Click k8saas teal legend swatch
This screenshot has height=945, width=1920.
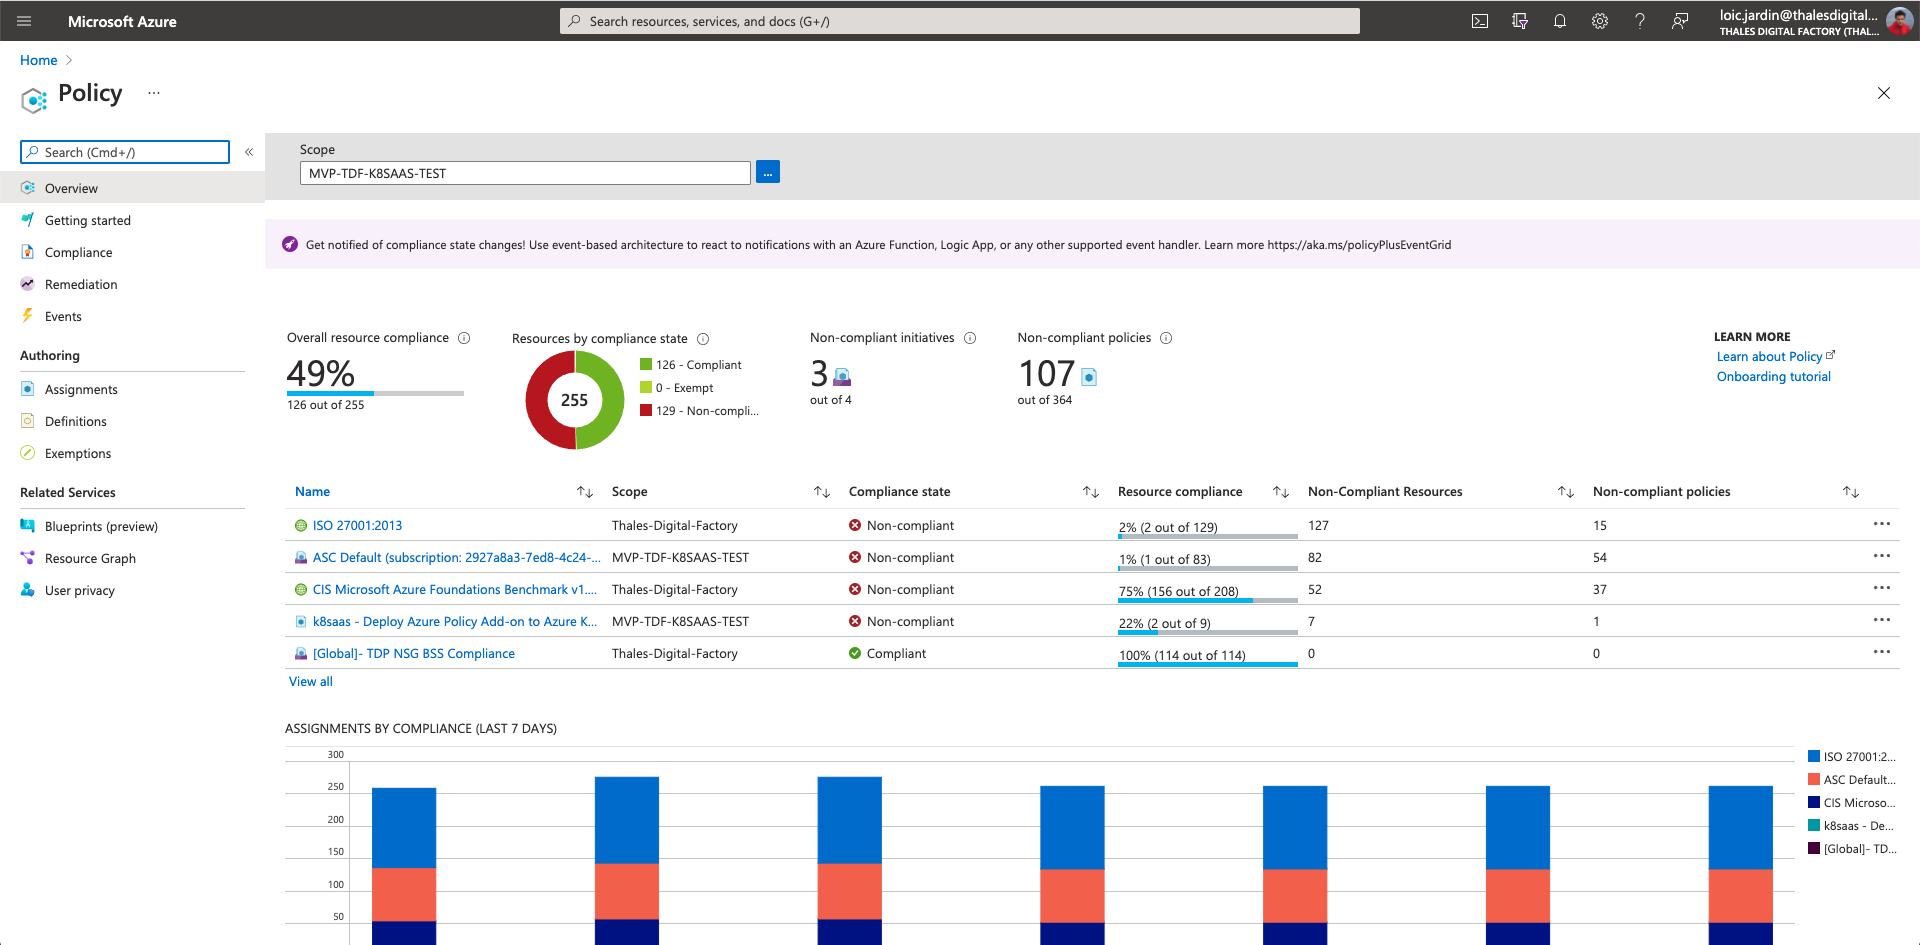pos(1814,826)
